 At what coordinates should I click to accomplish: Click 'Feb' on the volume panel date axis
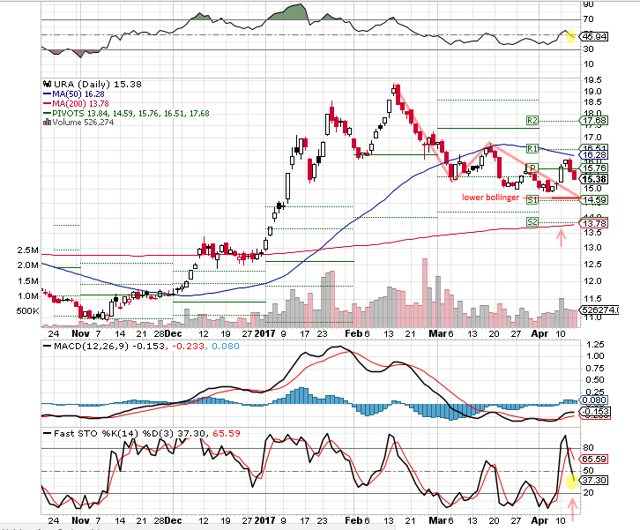point(353,334)
